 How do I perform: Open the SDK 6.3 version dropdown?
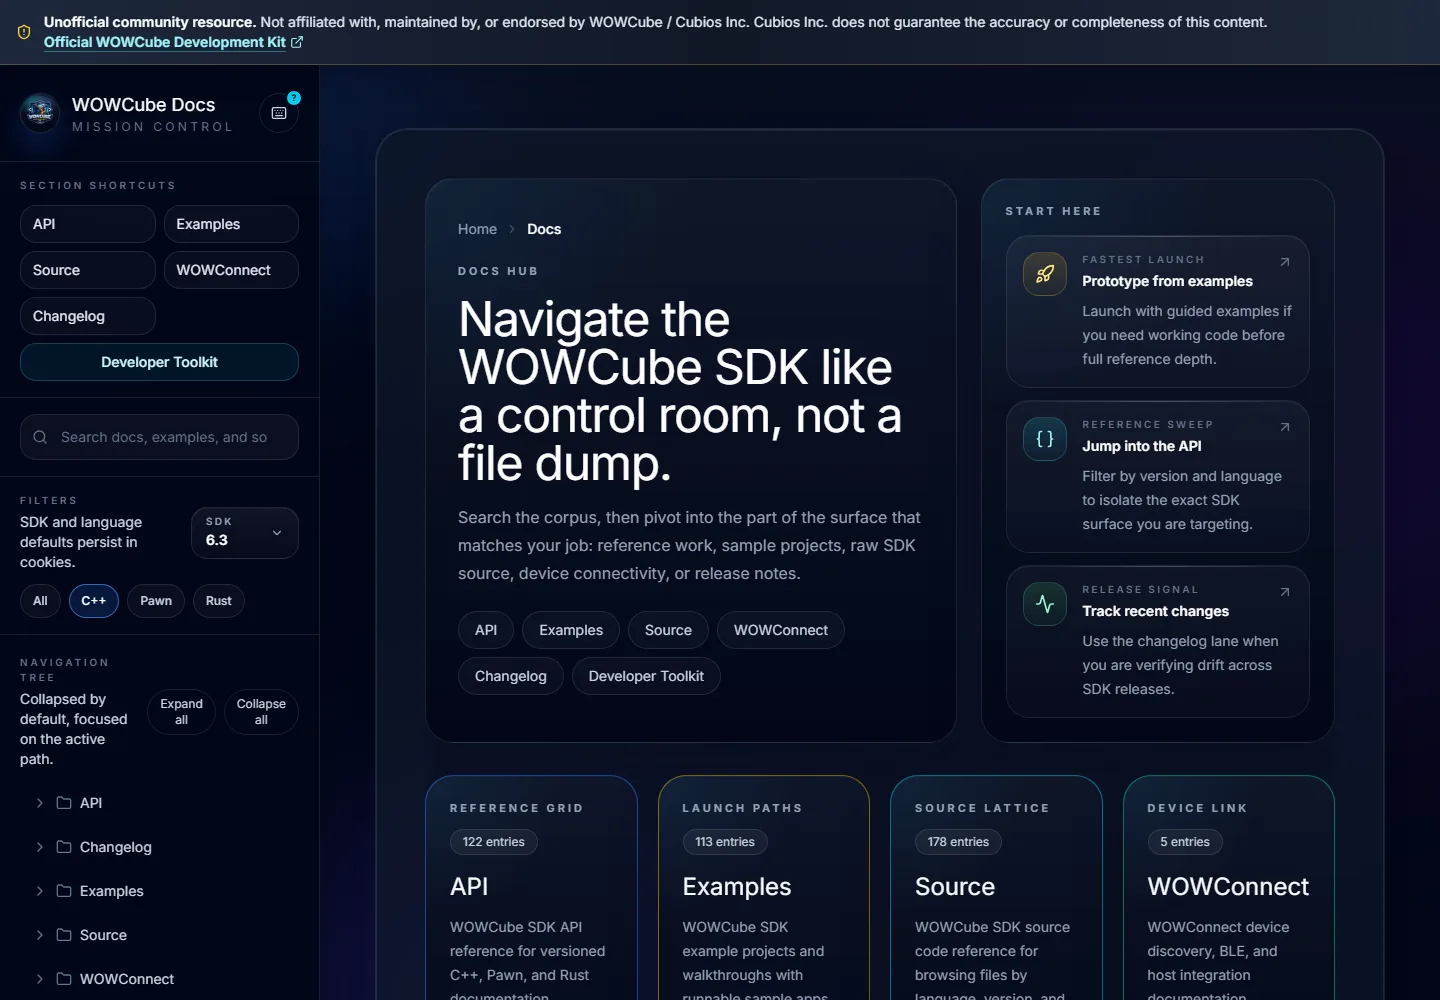tap(245, 533)
